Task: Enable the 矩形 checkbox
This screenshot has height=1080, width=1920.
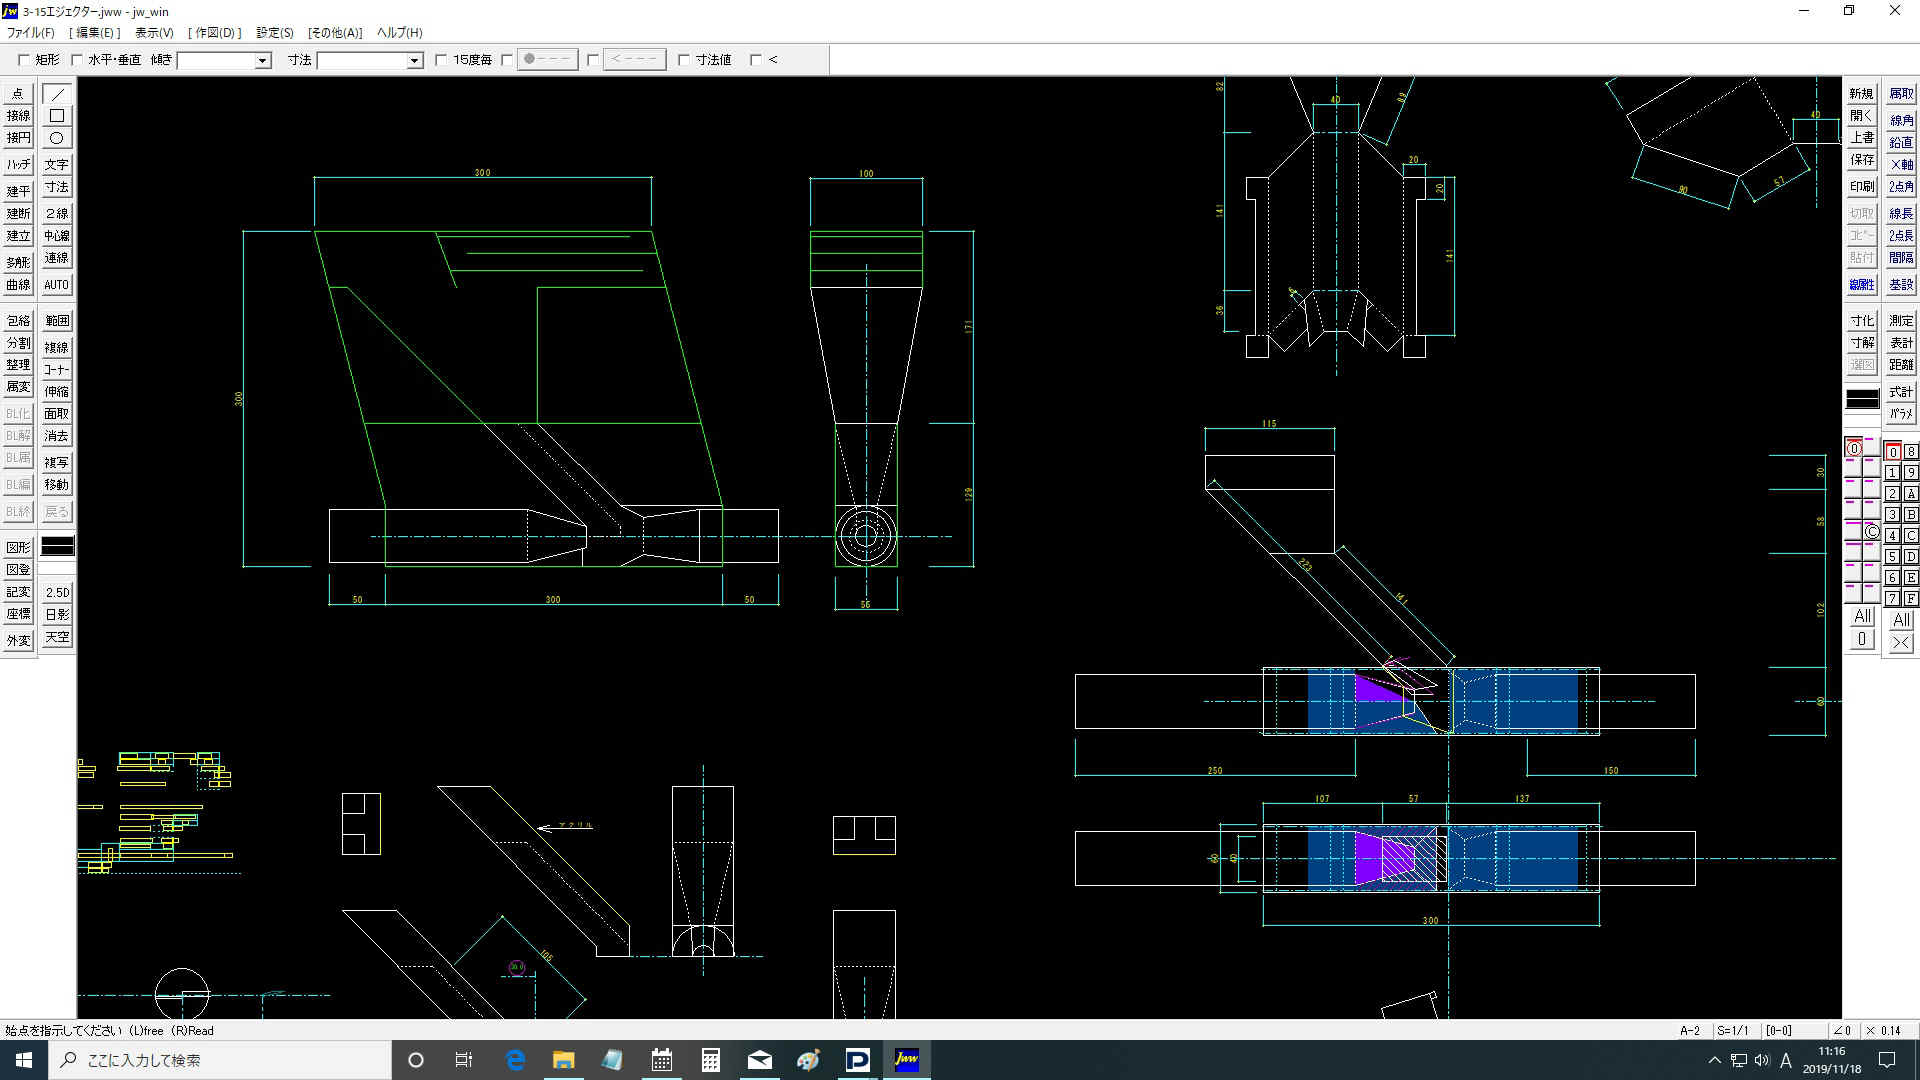Action: pos(25,60)
